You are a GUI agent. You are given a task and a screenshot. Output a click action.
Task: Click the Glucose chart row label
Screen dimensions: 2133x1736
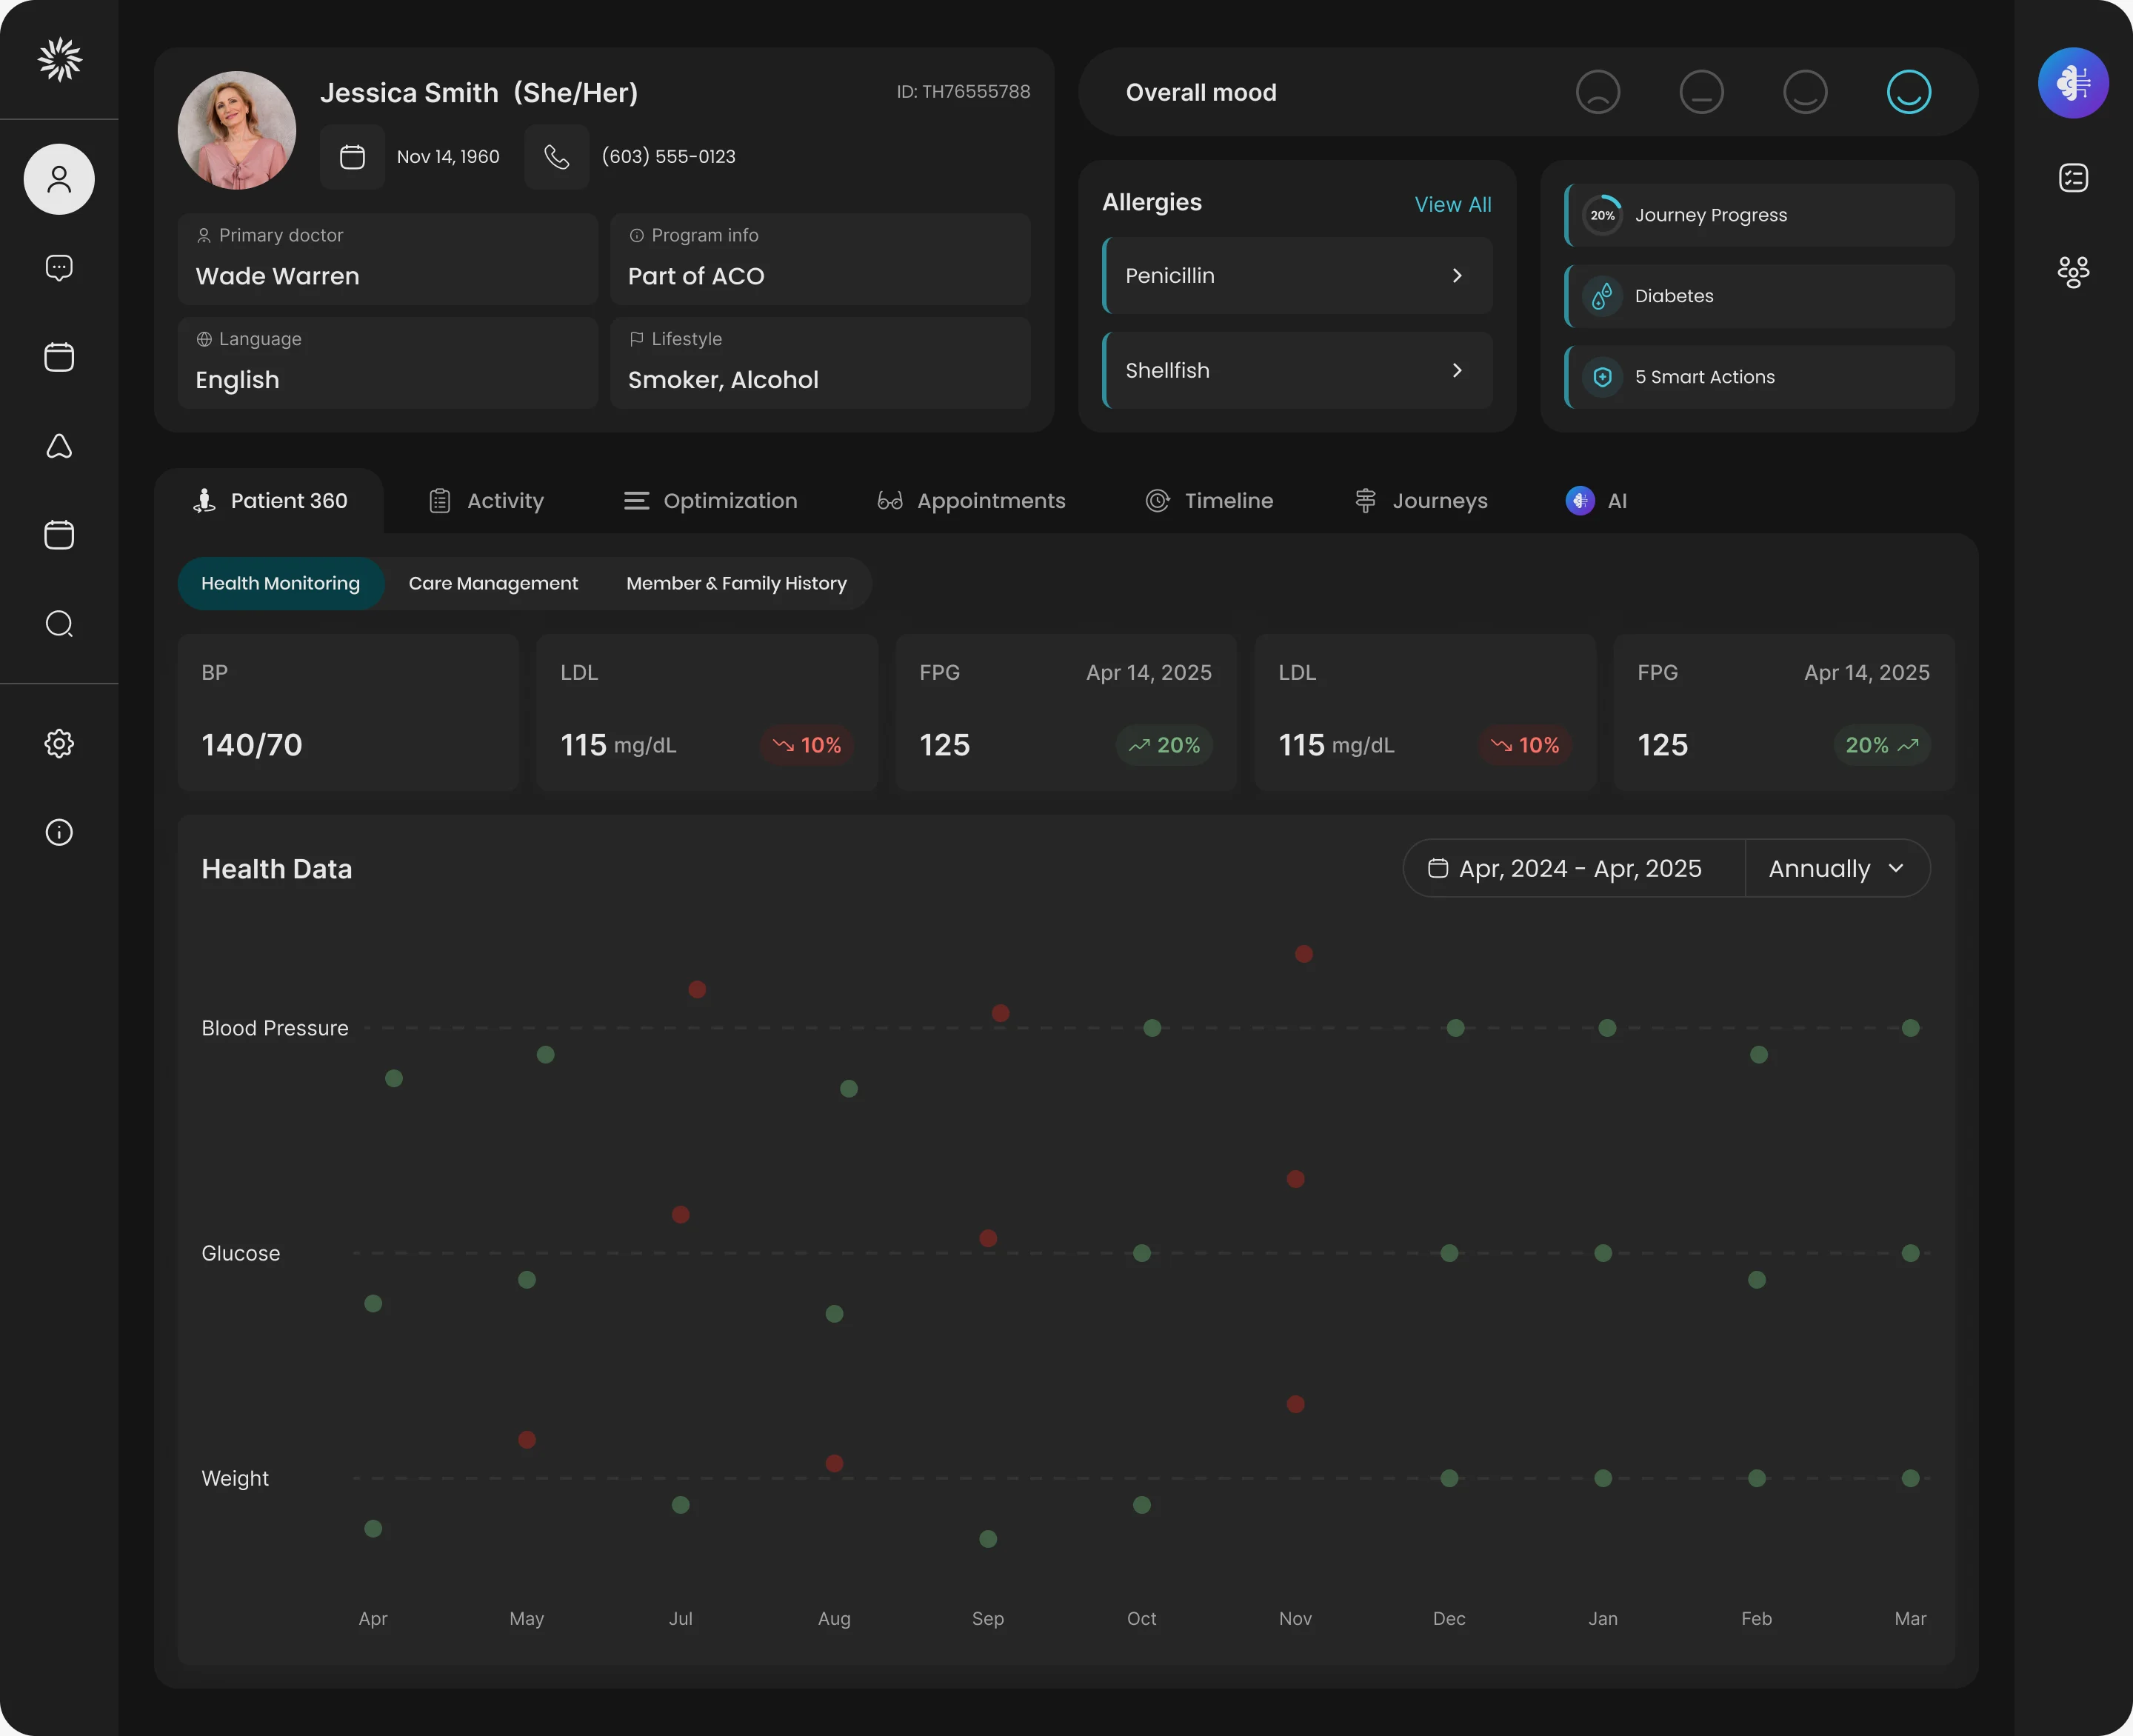(241, 1253)
